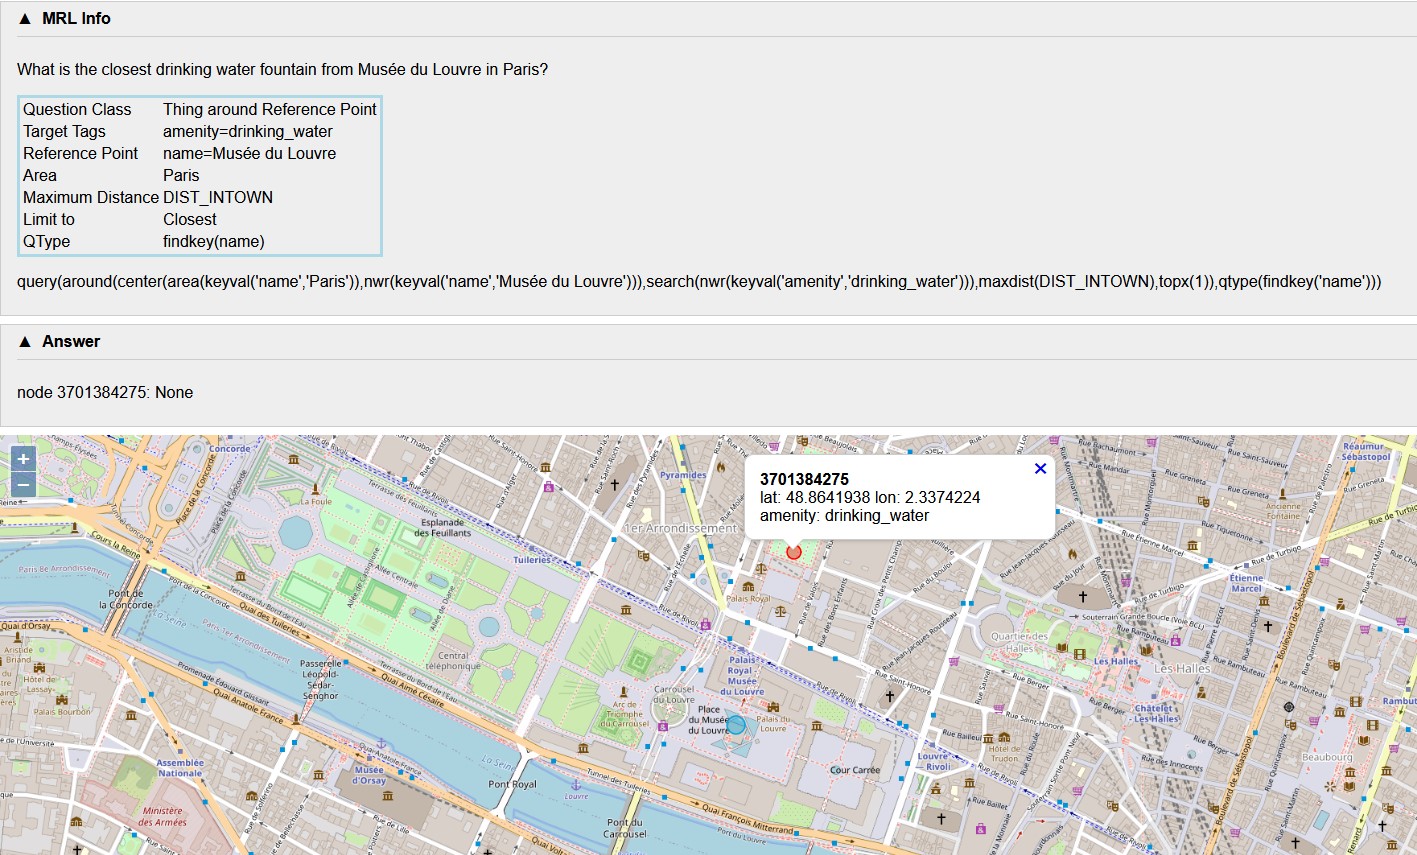
Task: Click the Cour Carrée label
Action: 855,770
